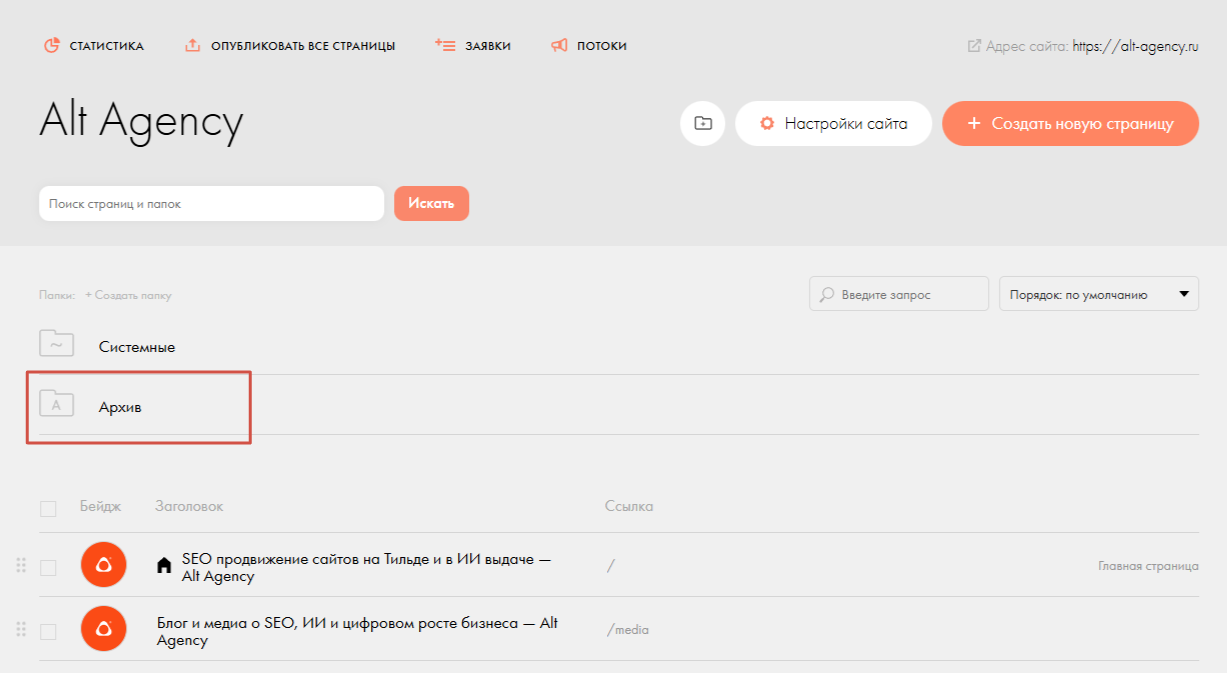Viewport: 1227px width, 673px height.
Task: Click the home icon before SEO продвижение title
Action: pyautogui.click(x=165, y=566)
